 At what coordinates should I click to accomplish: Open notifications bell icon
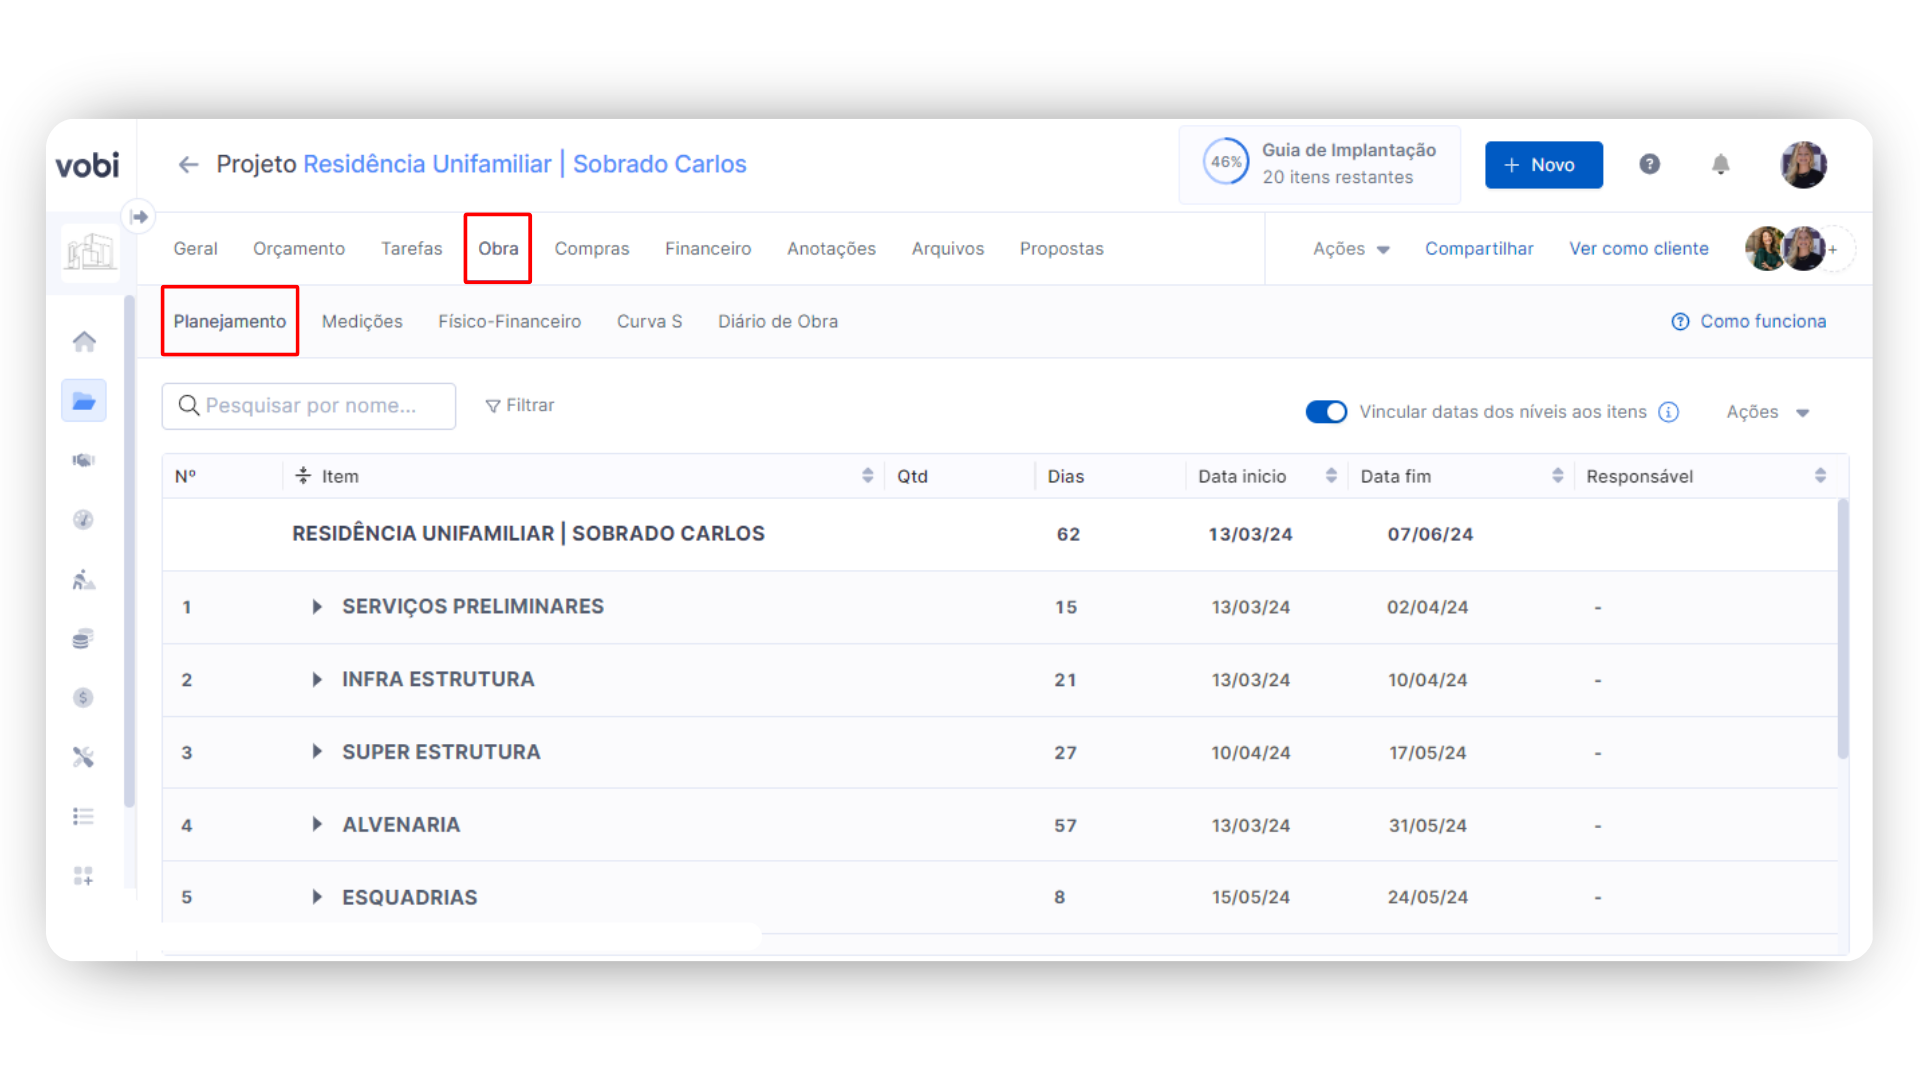pyautogui.click(x=1720, y=165)
